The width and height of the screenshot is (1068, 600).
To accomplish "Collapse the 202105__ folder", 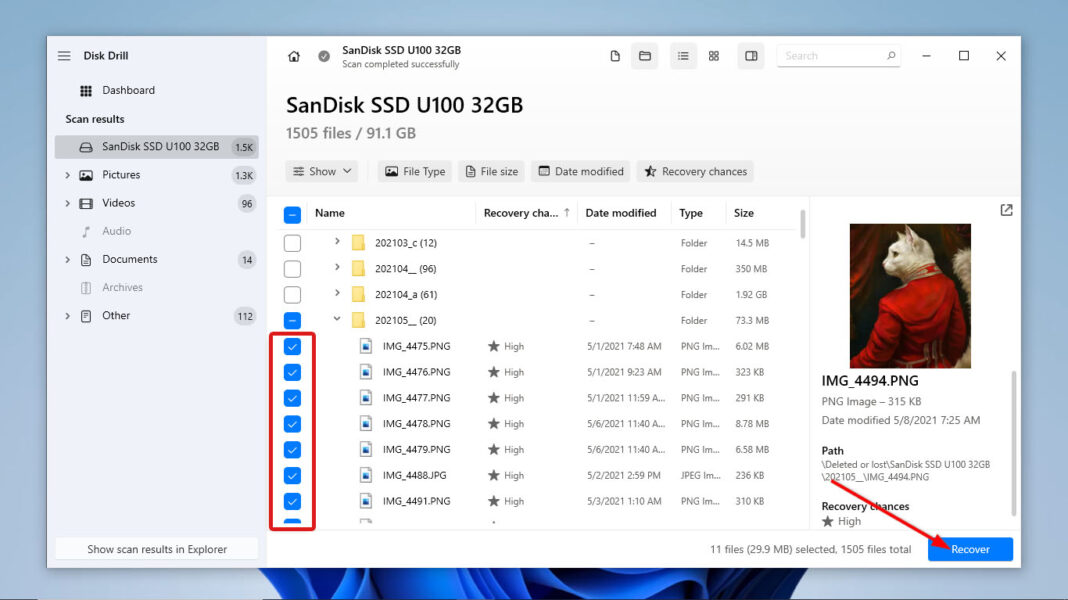I will point(337,321).
